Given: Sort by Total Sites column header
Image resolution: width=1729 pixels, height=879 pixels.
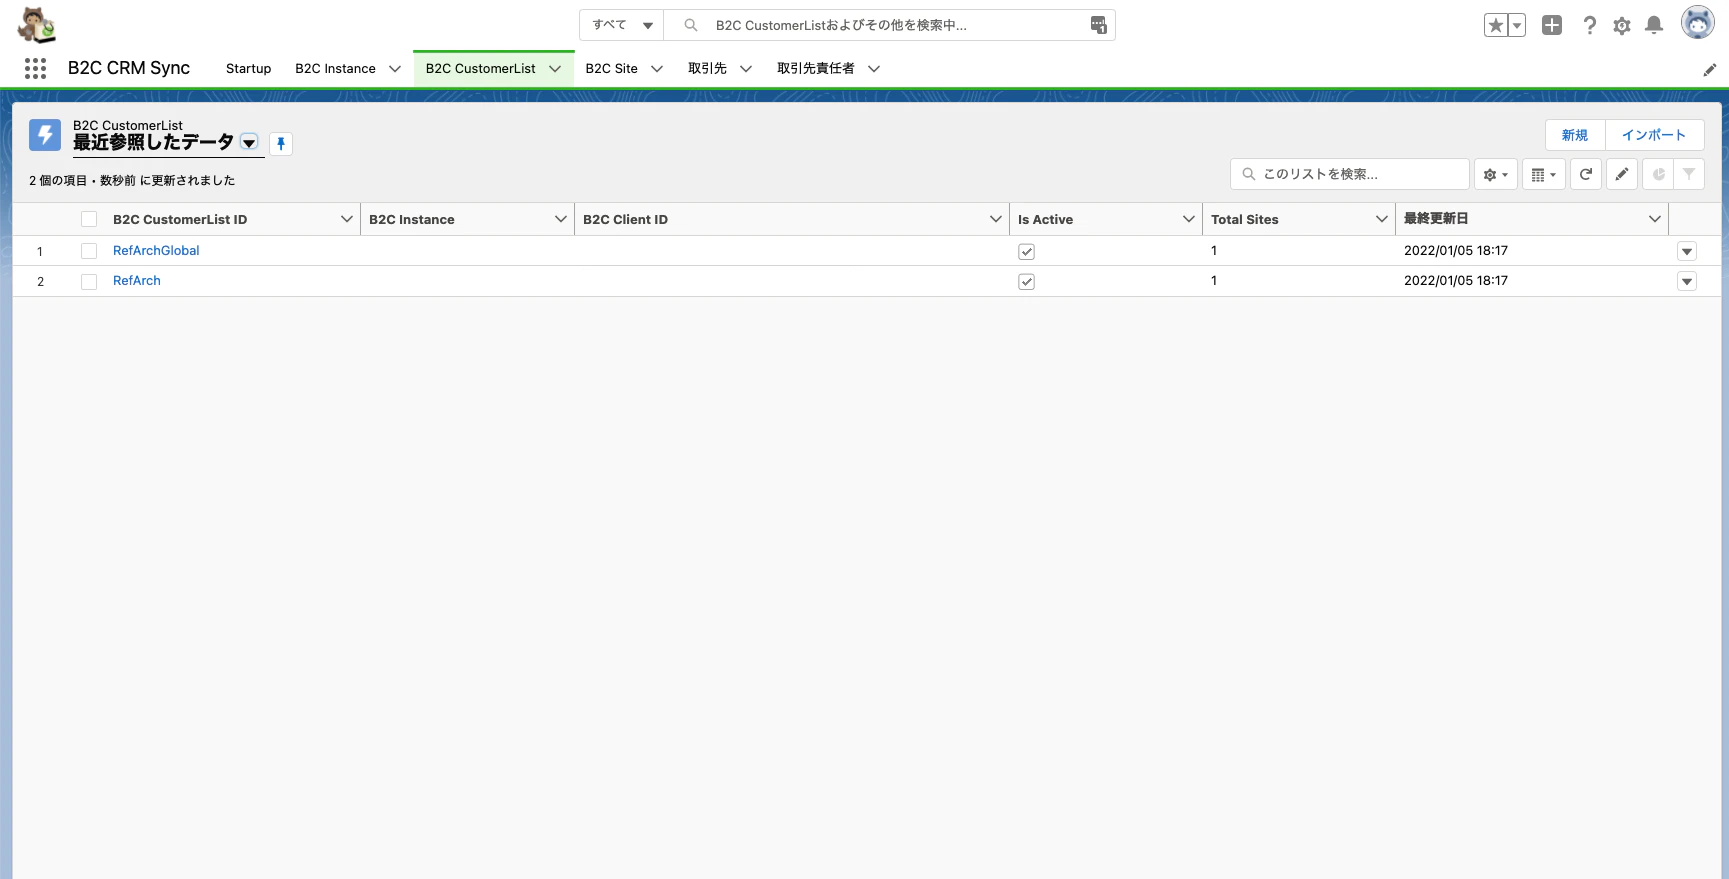Looking at the screenshot, I should (x=1245, y=220).
